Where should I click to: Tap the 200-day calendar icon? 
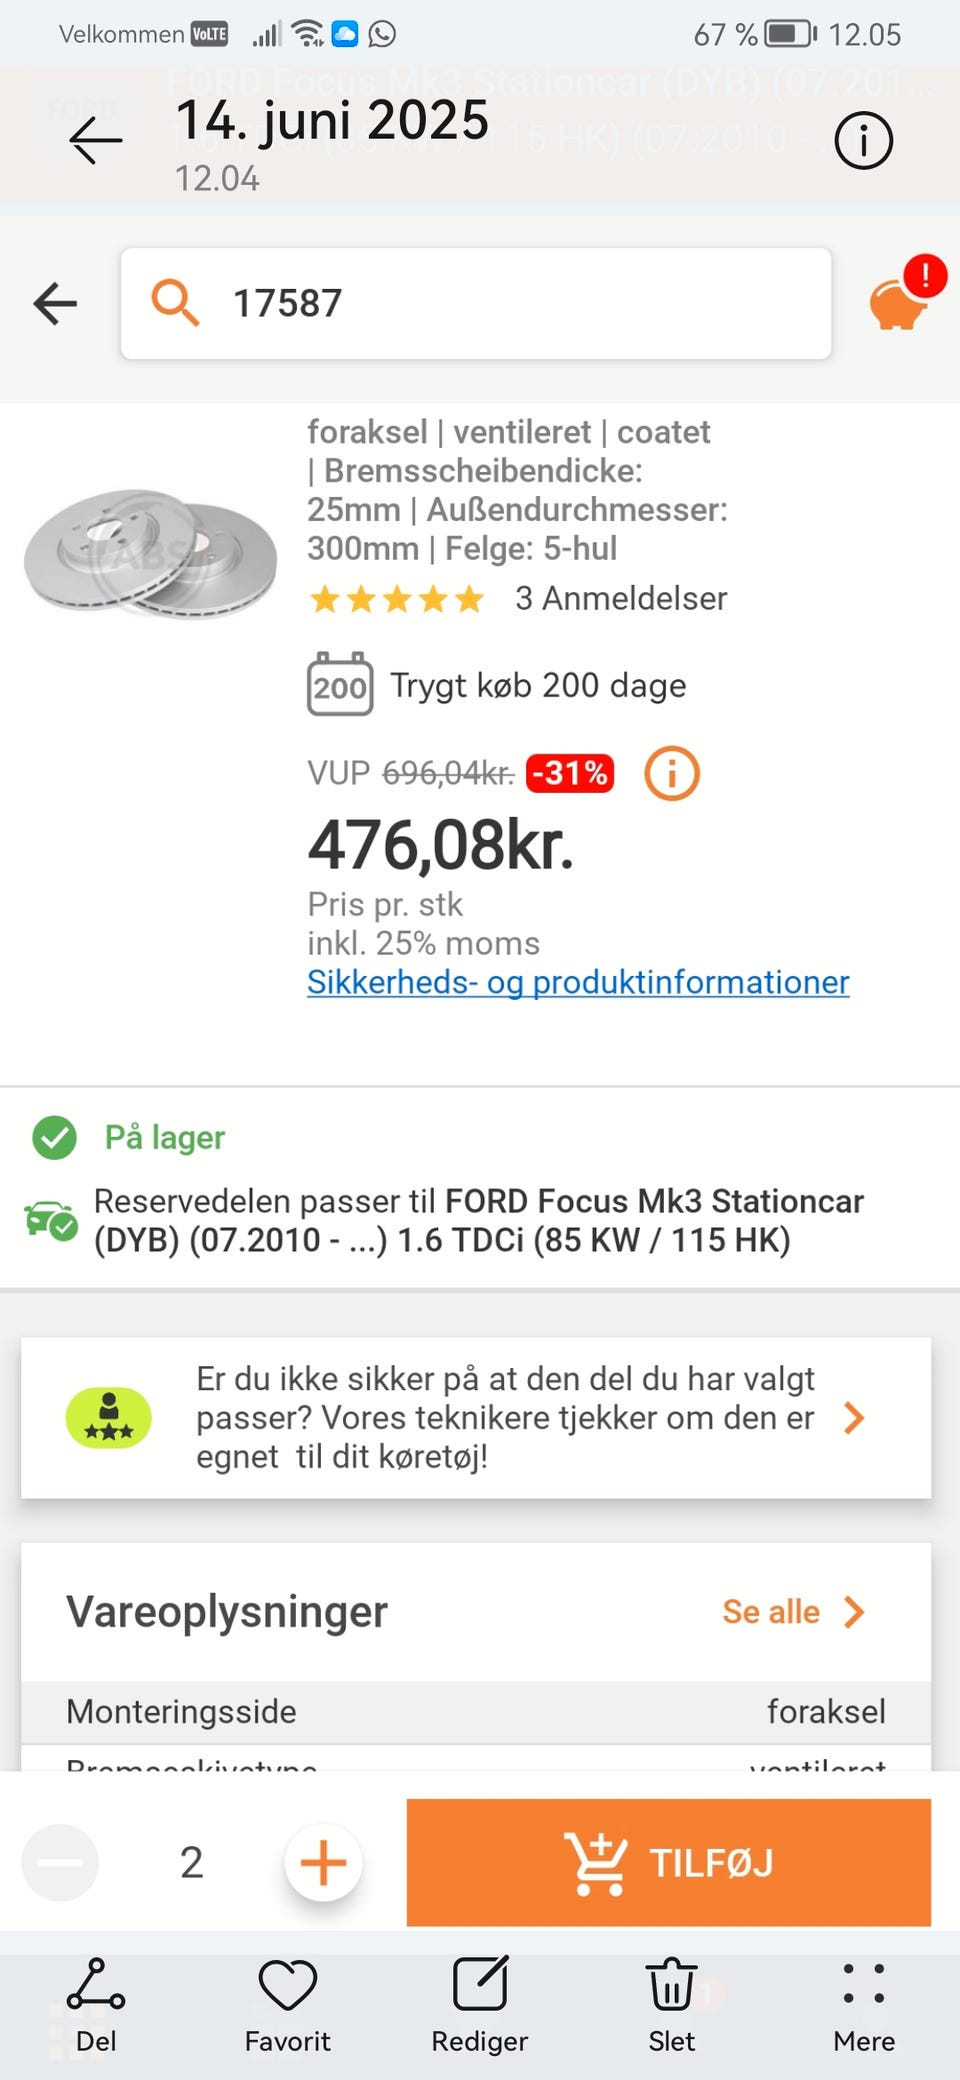coord(340,685)
